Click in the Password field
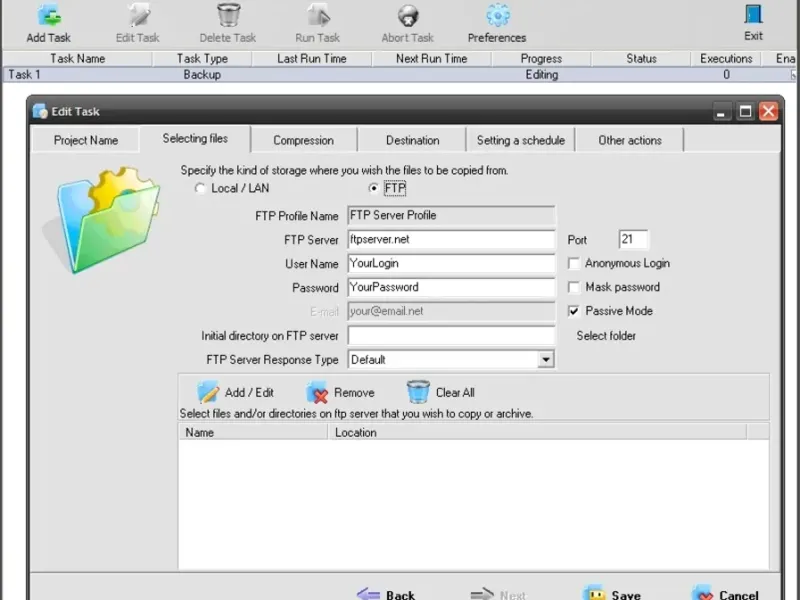The image size is (800, 600). (x=451, y=287)
